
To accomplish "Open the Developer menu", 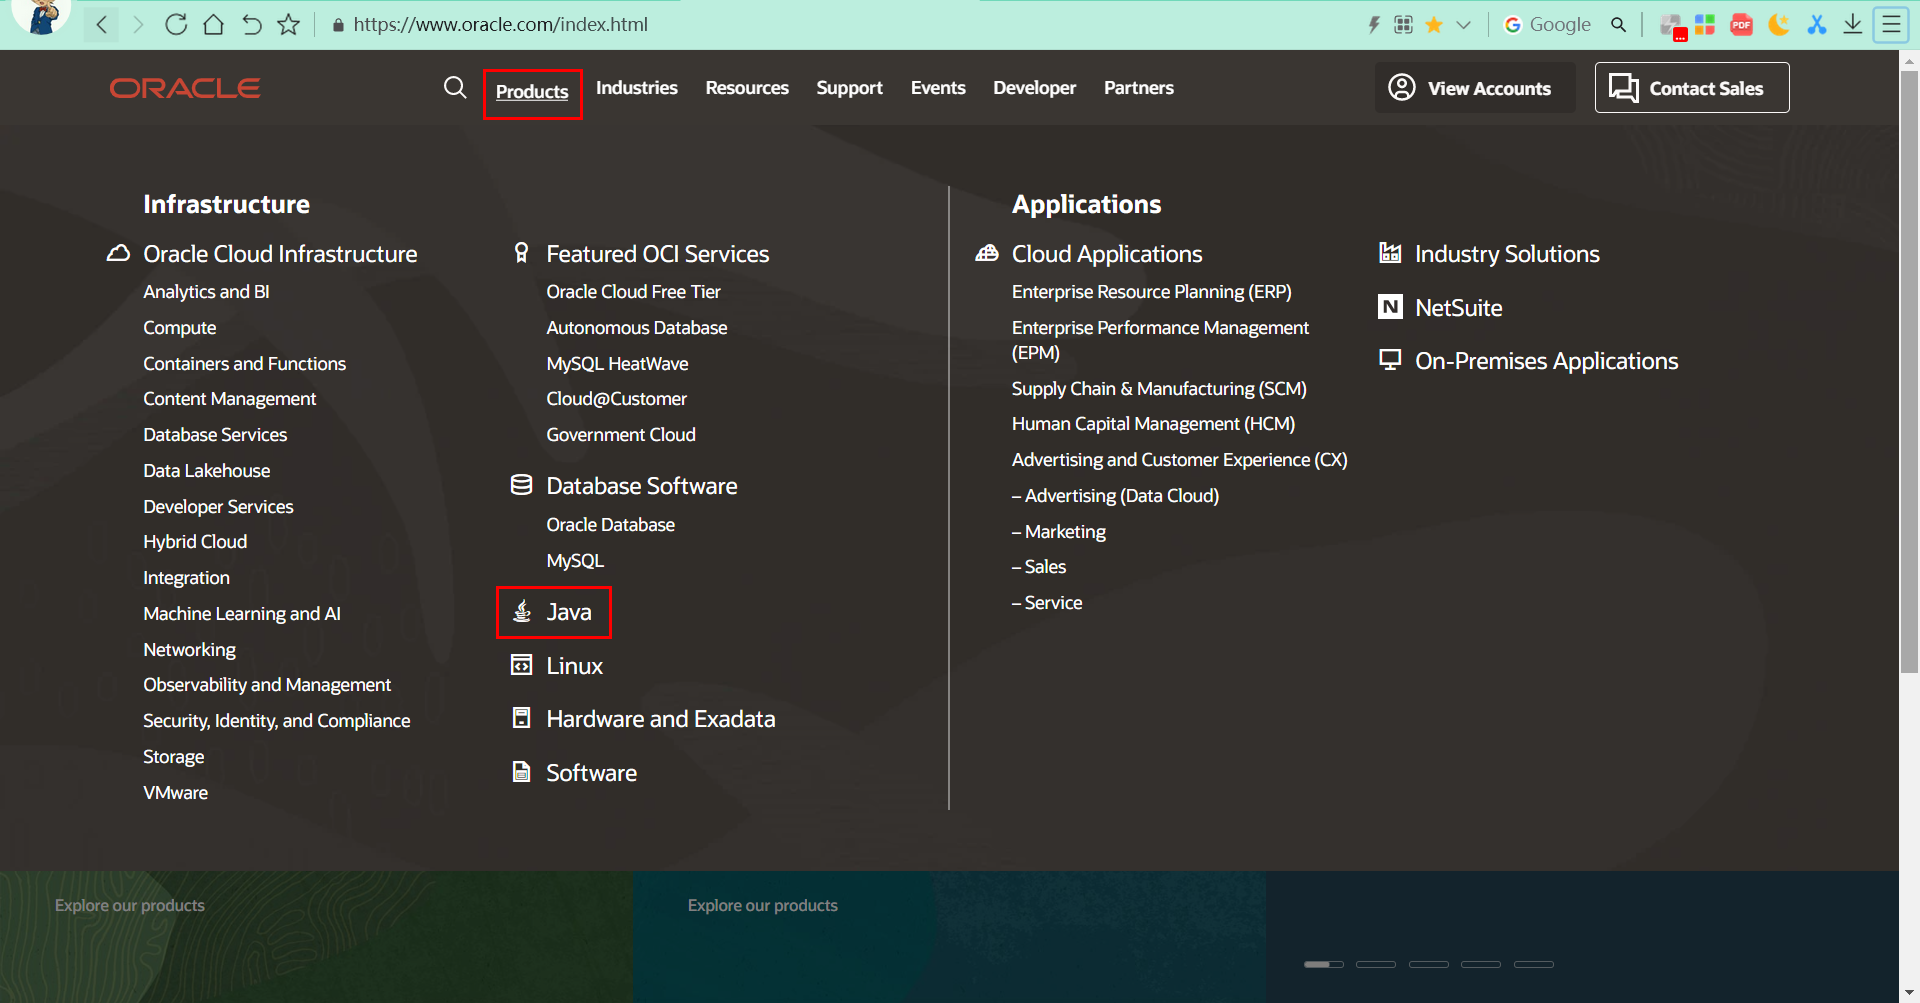I will (1035, 88).
